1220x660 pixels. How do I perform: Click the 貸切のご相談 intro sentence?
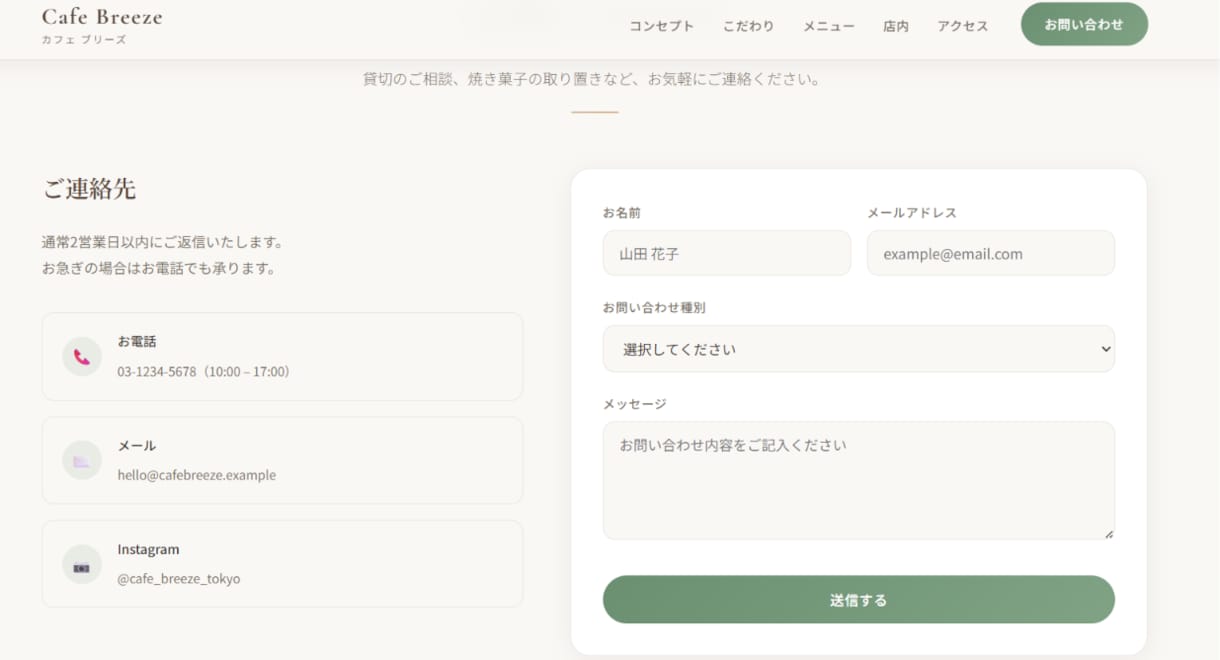coord(594,79)
